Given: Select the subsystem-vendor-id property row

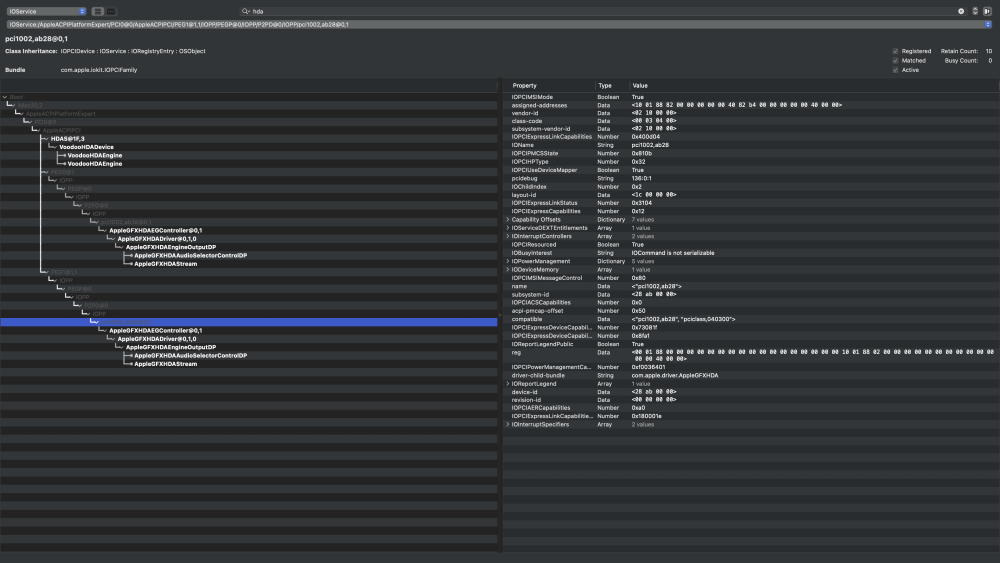Looking at the screenshot, I should (751, 128).
